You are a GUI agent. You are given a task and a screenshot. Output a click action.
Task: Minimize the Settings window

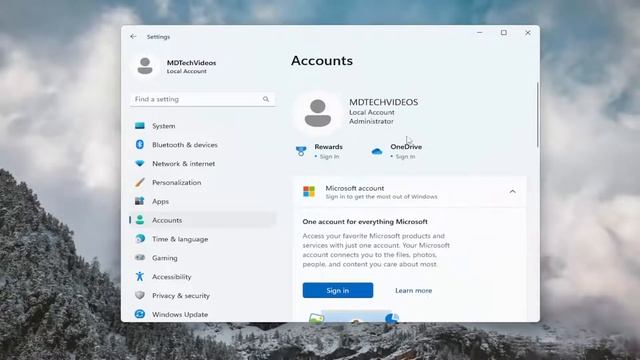point(480,33)
